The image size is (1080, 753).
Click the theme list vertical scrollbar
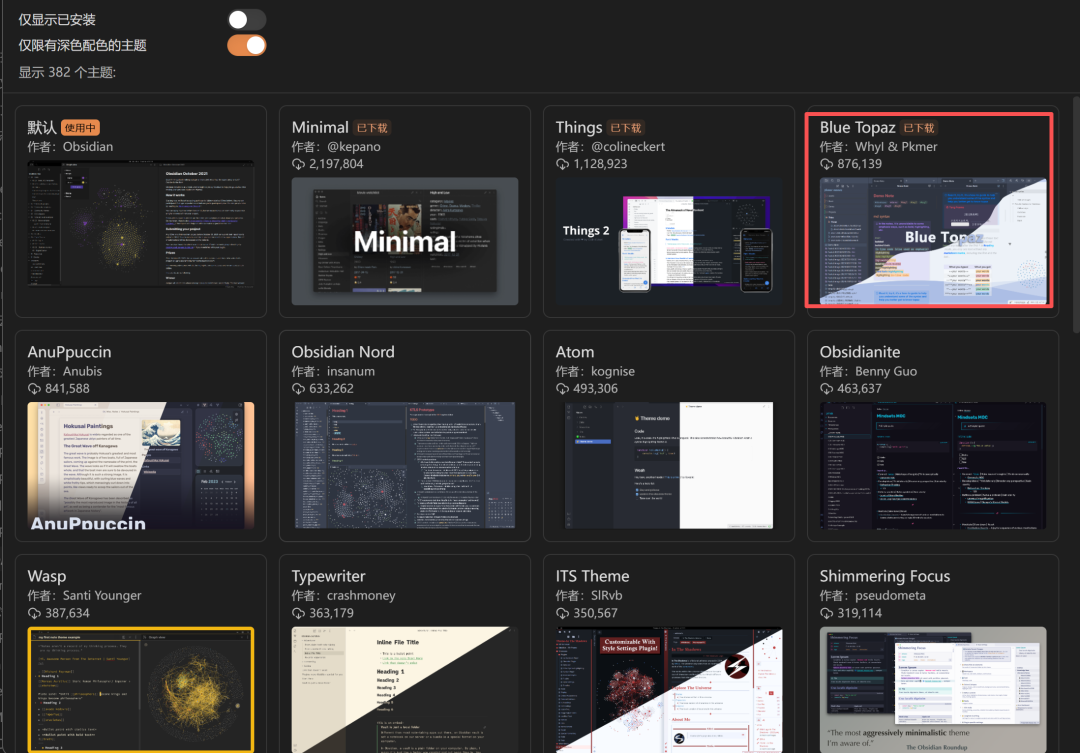click(x=1076, y=214)
